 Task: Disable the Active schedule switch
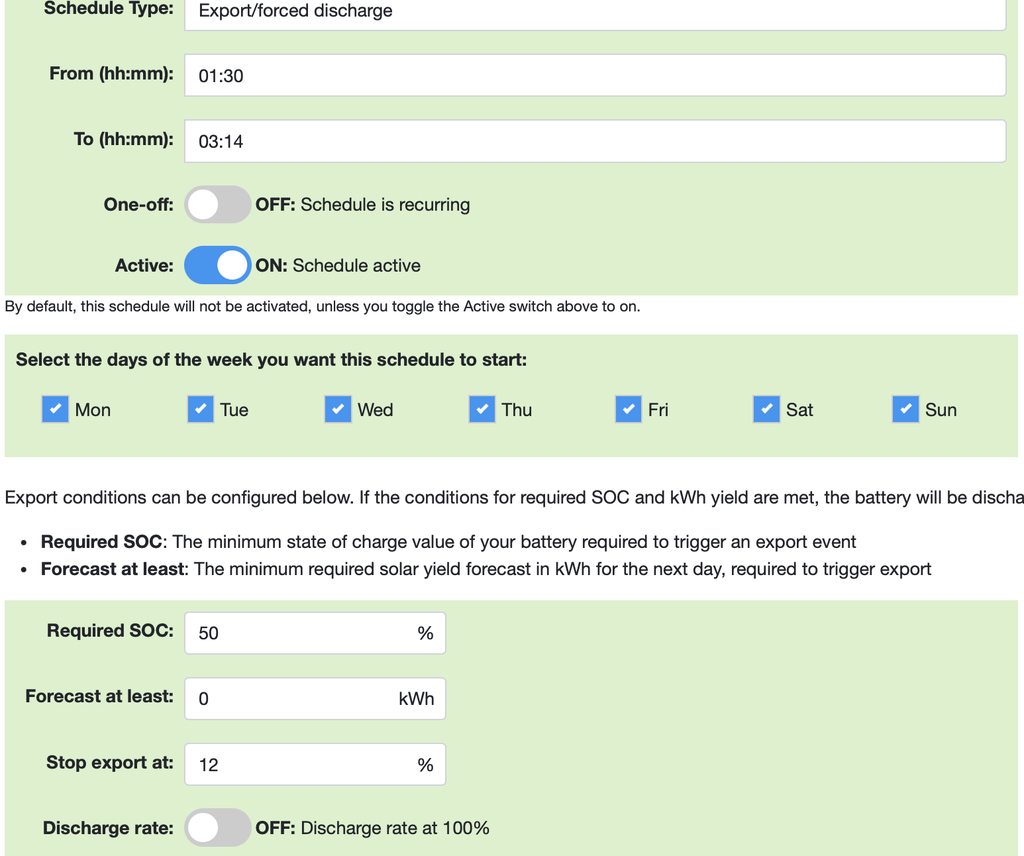click(x=217, y=265)
